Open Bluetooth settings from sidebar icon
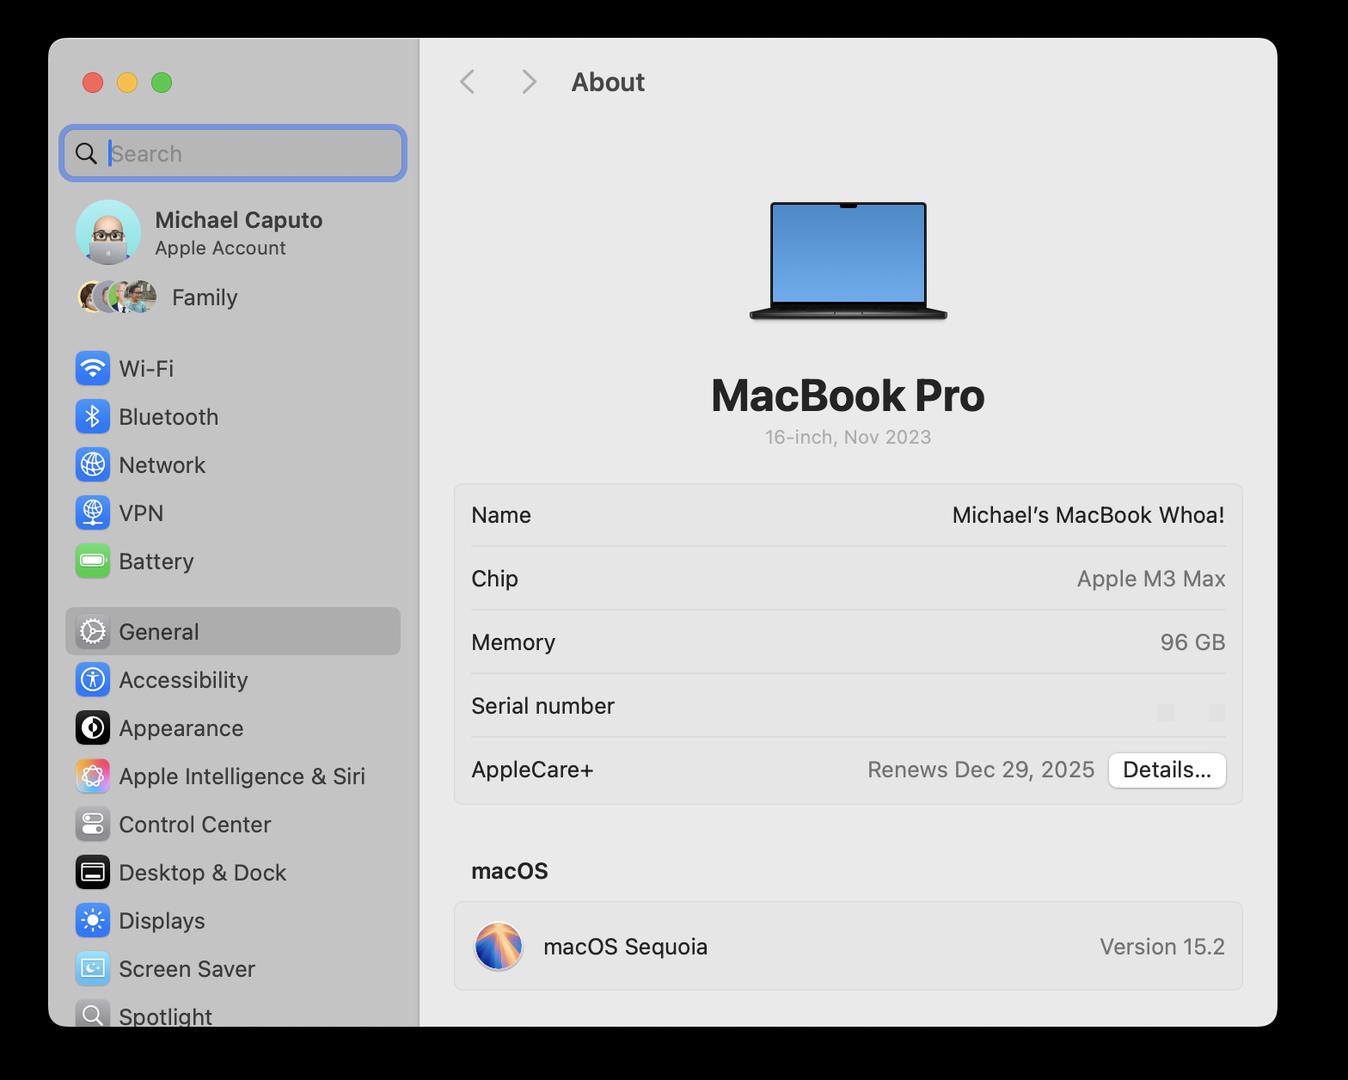The height and width of the screenshot is (1080, 1348). [x=93, y=416]
